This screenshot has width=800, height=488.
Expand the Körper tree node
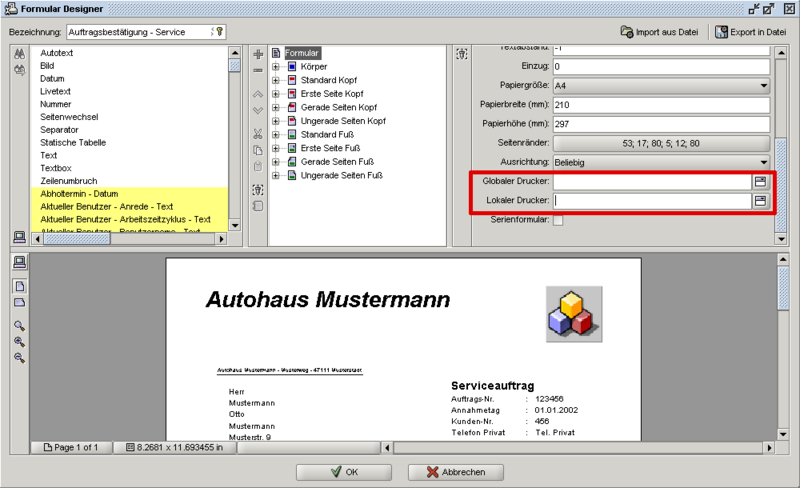[275, 66]
